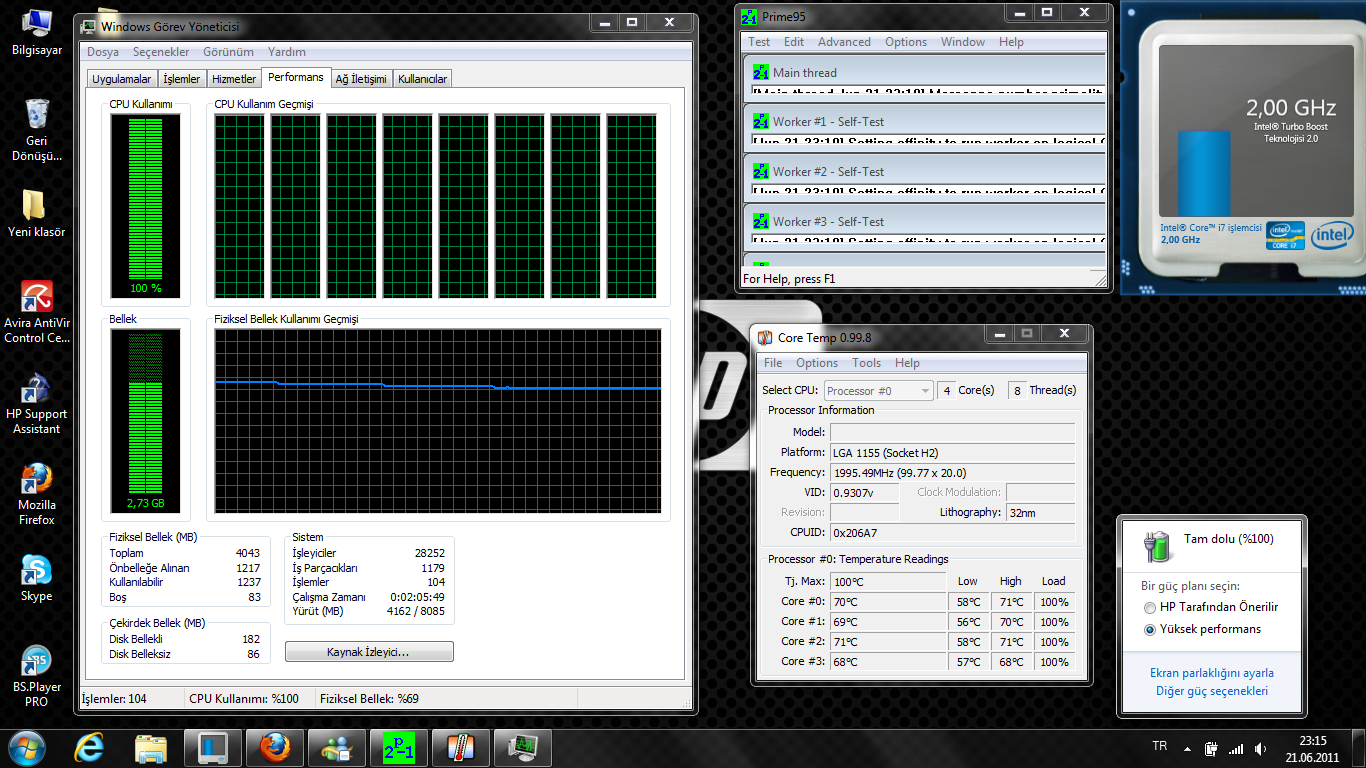Open HP Support Assistant desktop shortcut
Image resolution: width=1366 pixels, height=768 pixels.
coord(37,403)
